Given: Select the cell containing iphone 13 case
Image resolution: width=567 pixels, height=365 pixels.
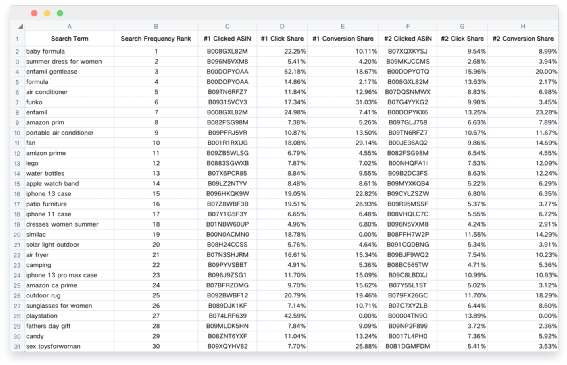Looking at the screenshot, I should coord(69,194).
